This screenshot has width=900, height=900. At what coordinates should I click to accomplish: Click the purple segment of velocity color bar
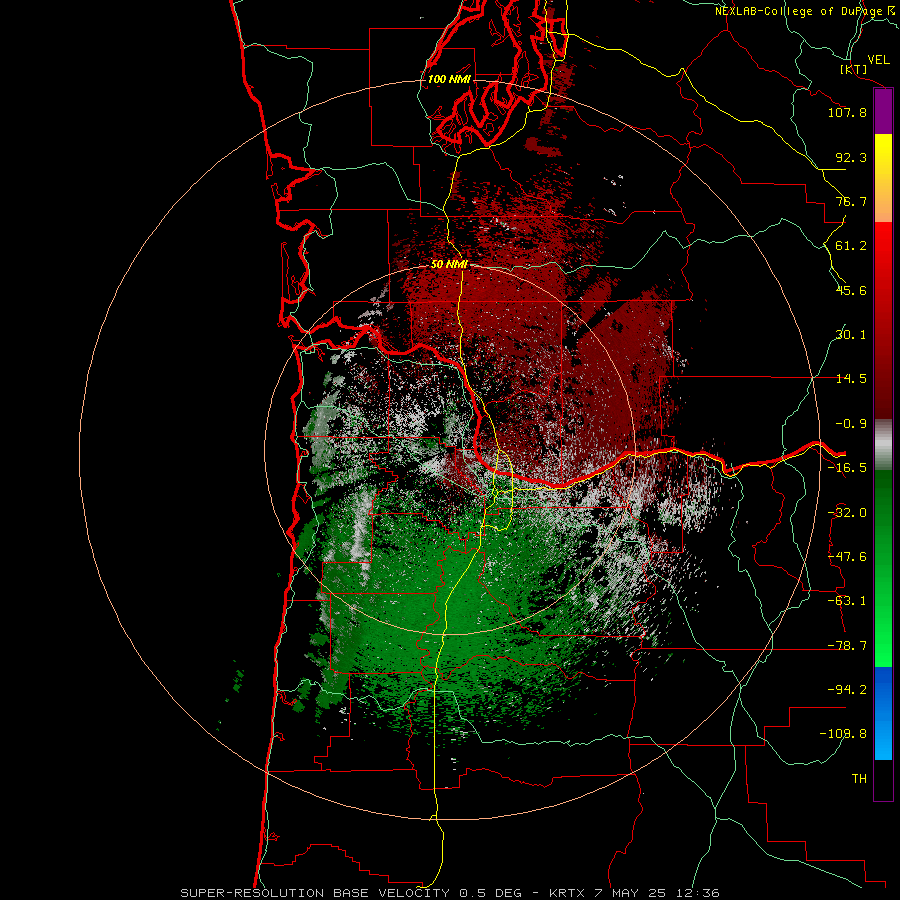tap(883, 111)
